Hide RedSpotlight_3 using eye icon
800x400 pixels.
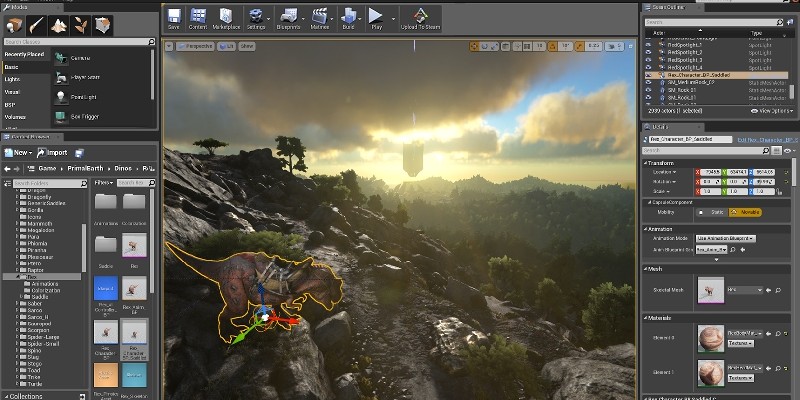[648, 60]
